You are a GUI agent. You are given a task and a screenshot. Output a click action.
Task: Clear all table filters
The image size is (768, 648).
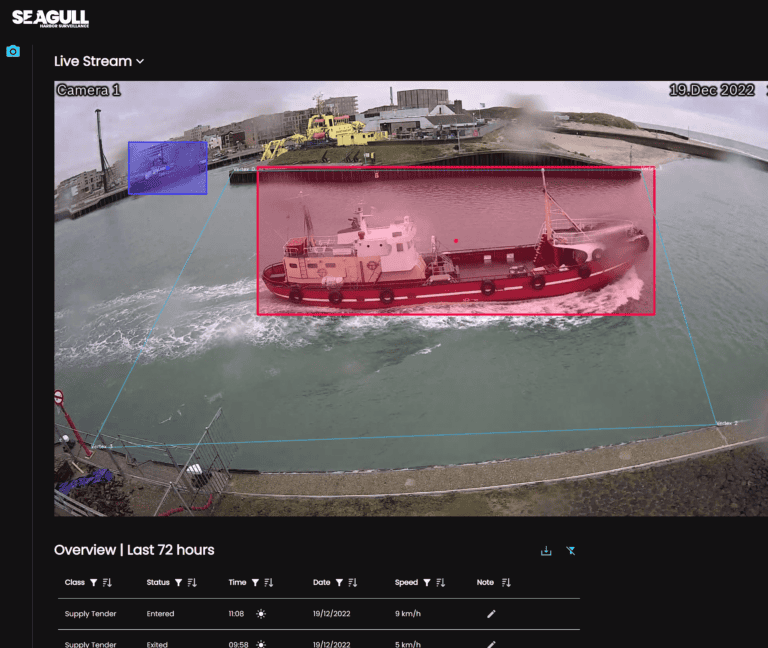(x=571, y=551)
